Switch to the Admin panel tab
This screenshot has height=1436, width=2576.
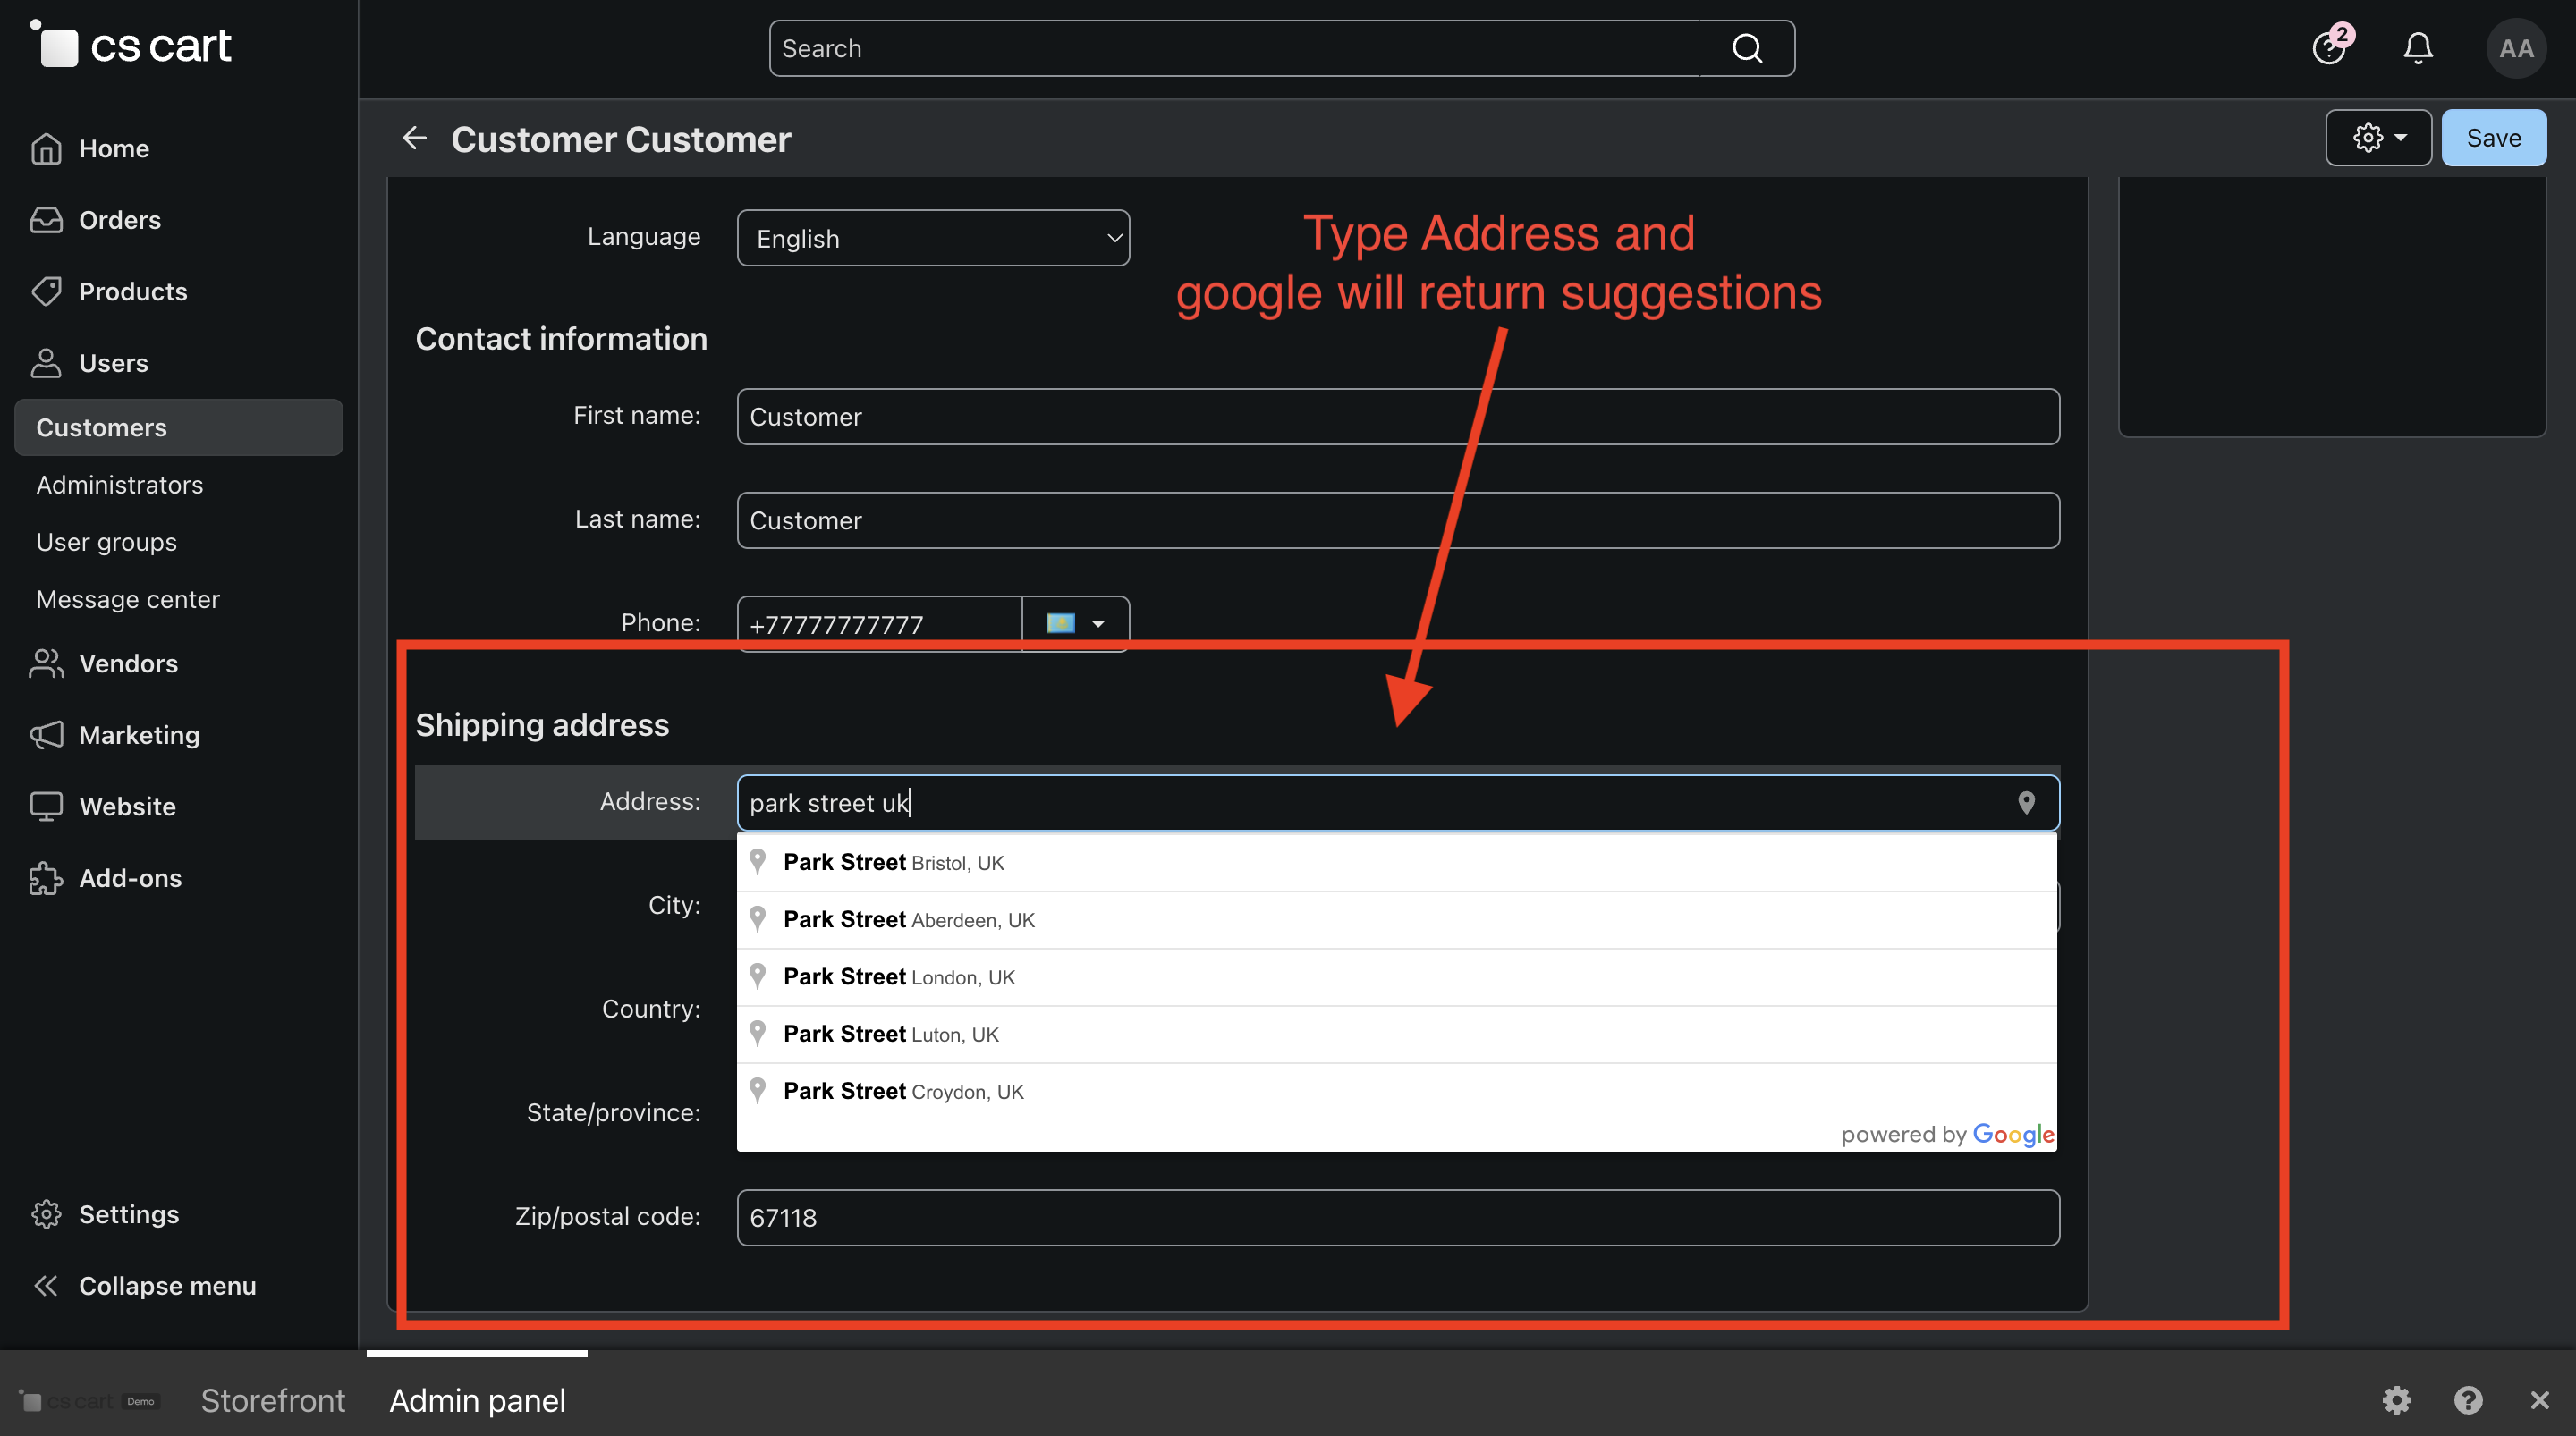pyautogui.click(x=477, y=1400)
